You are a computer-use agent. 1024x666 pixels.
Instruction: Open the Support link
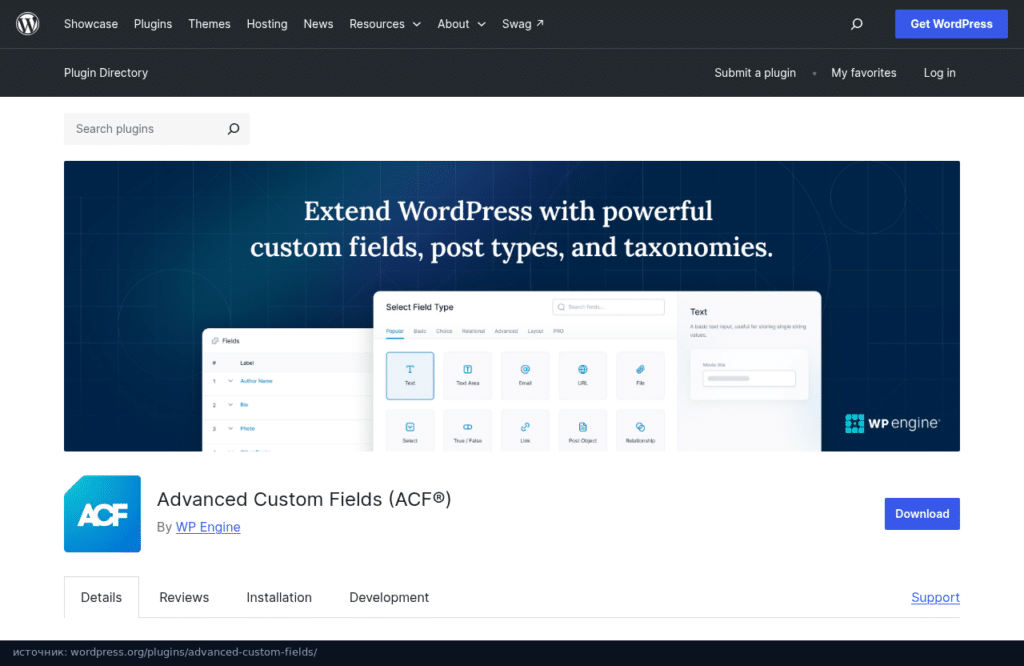935,597
